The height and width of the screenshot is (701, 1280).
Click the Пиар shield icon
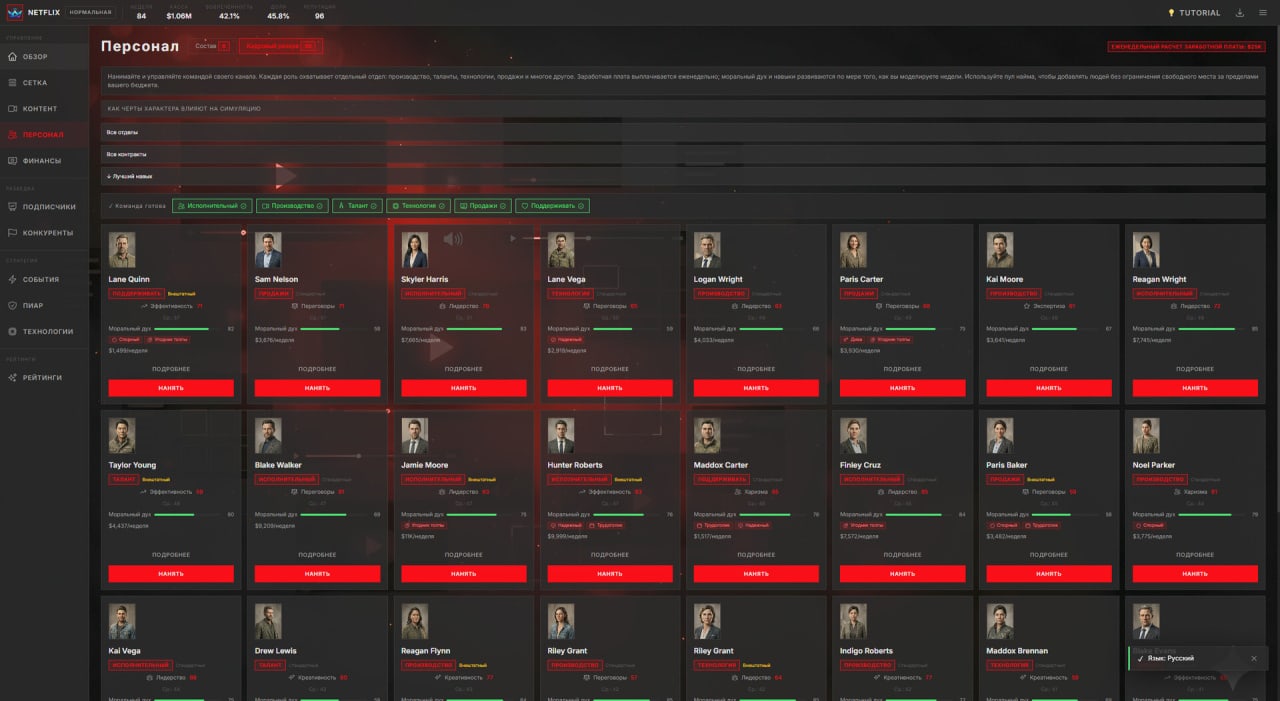click(12, 305)
